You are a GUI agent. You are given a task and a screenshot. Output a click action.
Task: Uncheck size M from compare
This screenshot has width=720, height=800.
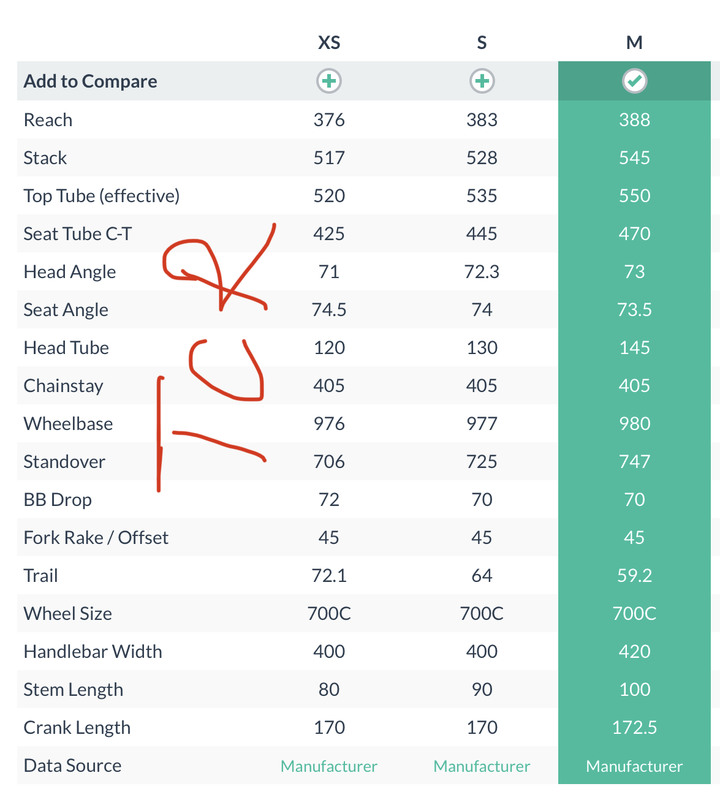(x=634, y=81)
